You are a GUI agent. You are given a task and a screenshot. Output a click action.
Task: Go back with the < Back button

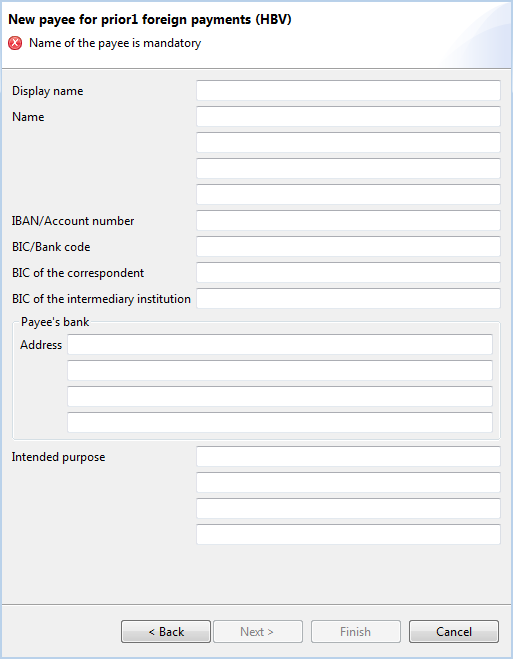click(x=166, y=632)
